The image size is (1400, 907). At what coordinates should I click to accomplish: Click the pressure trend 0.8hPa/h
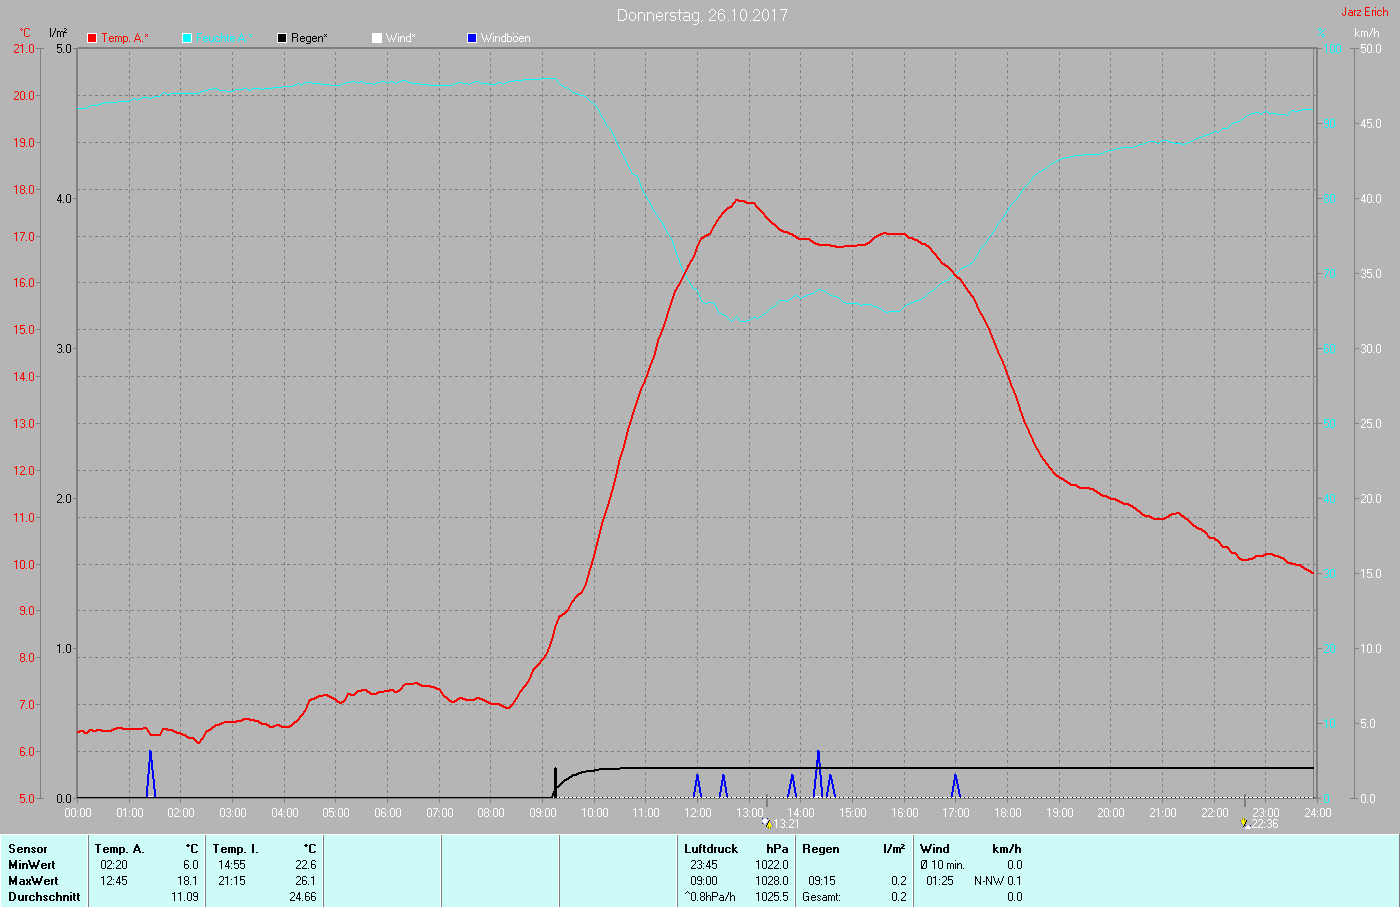click(710, 897)
